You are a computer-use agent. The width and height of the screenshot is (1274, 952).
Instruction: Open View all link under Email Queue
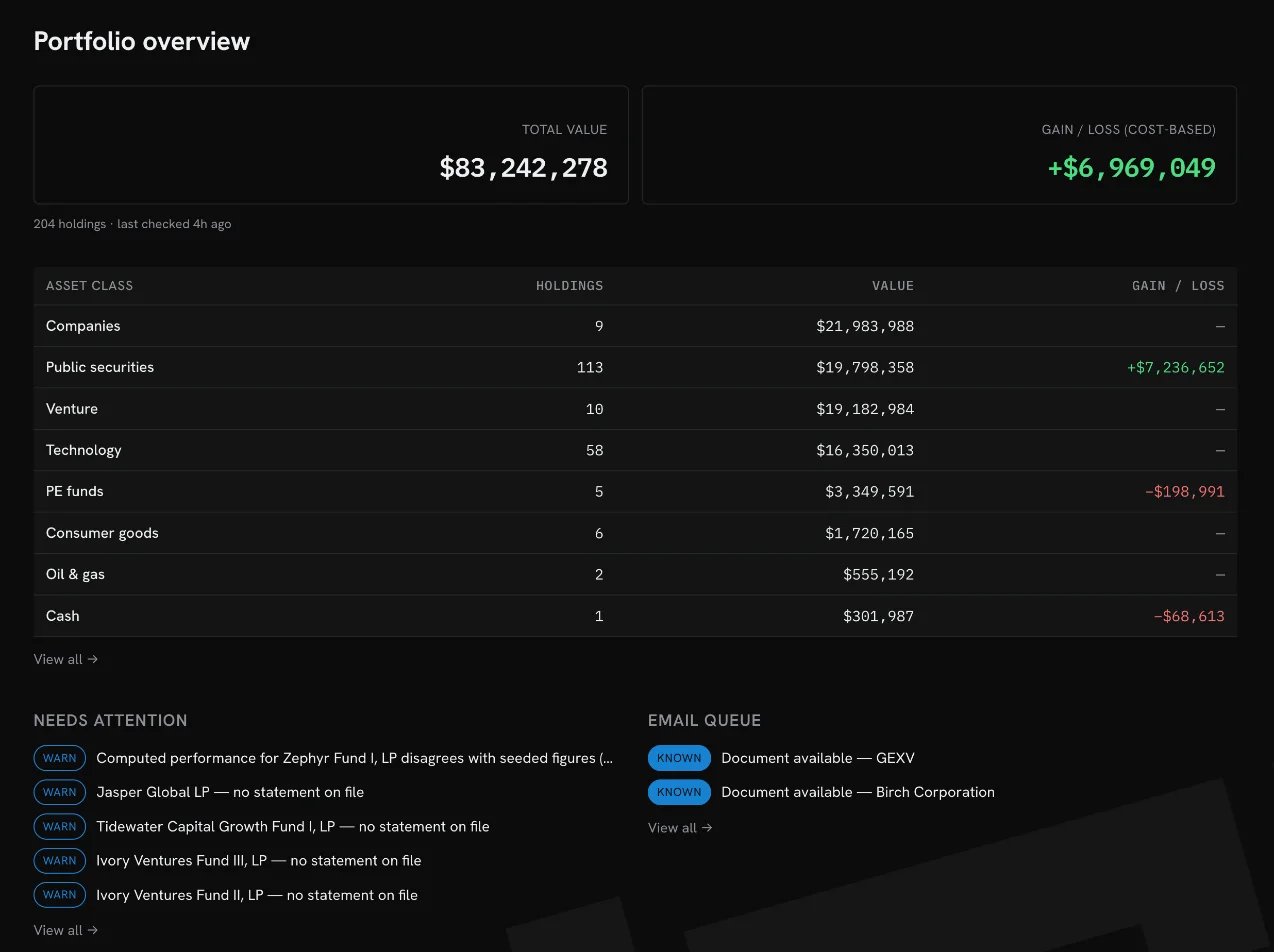680,827
